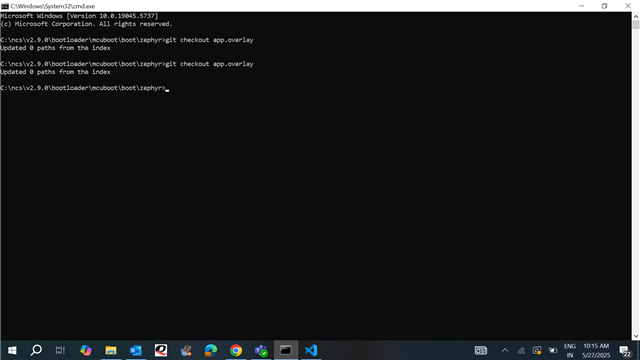Open the ENG IN language switcher

tap(570, 351)
